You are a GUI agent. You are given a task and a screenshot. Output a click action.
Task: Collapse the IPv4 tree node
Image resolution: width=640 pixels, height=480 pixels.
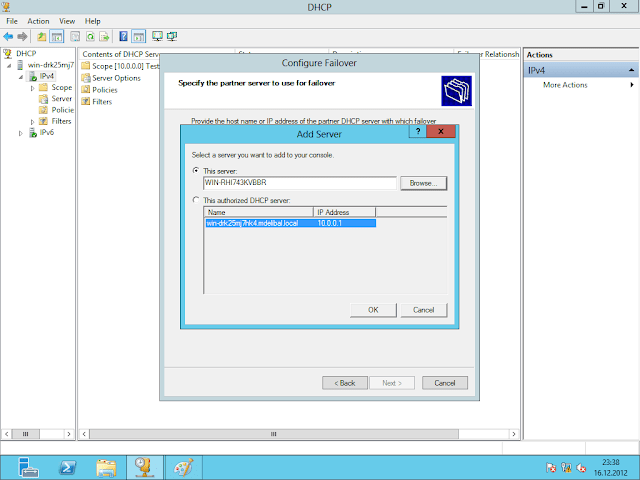[21, 77]
